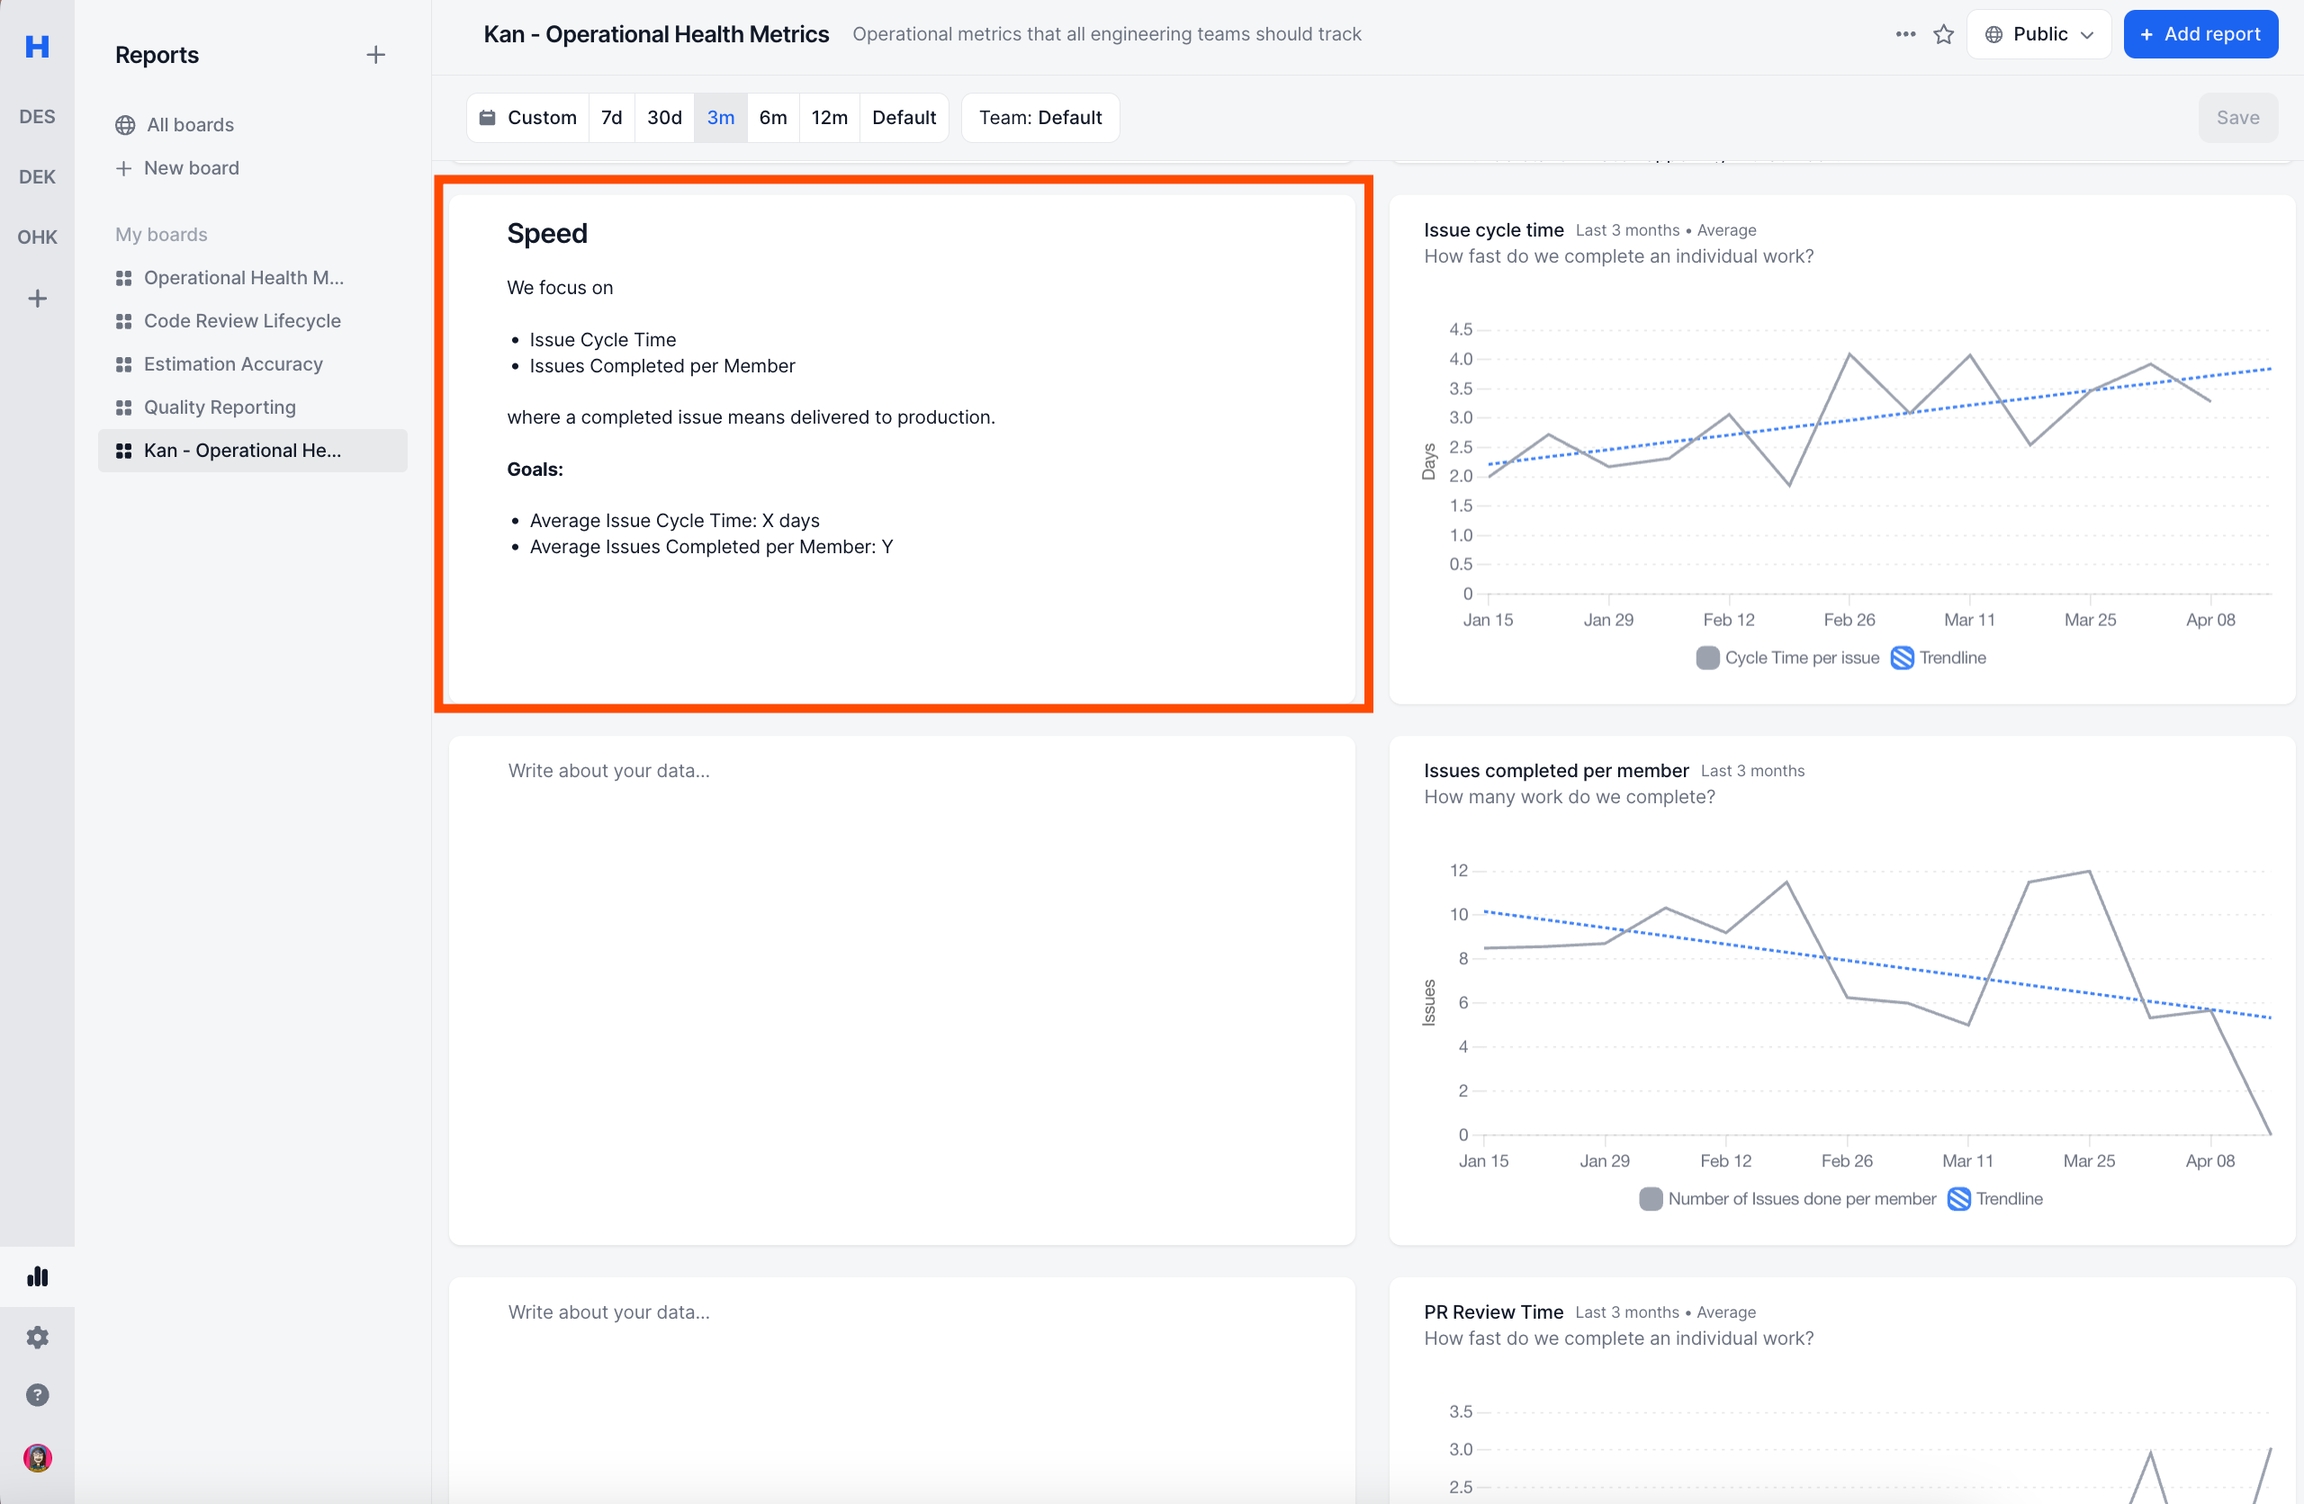This screenshot has height=1504, width=2304.
Task: Click How many work do we complete? subtitle
Action: tap(1569, 797)
